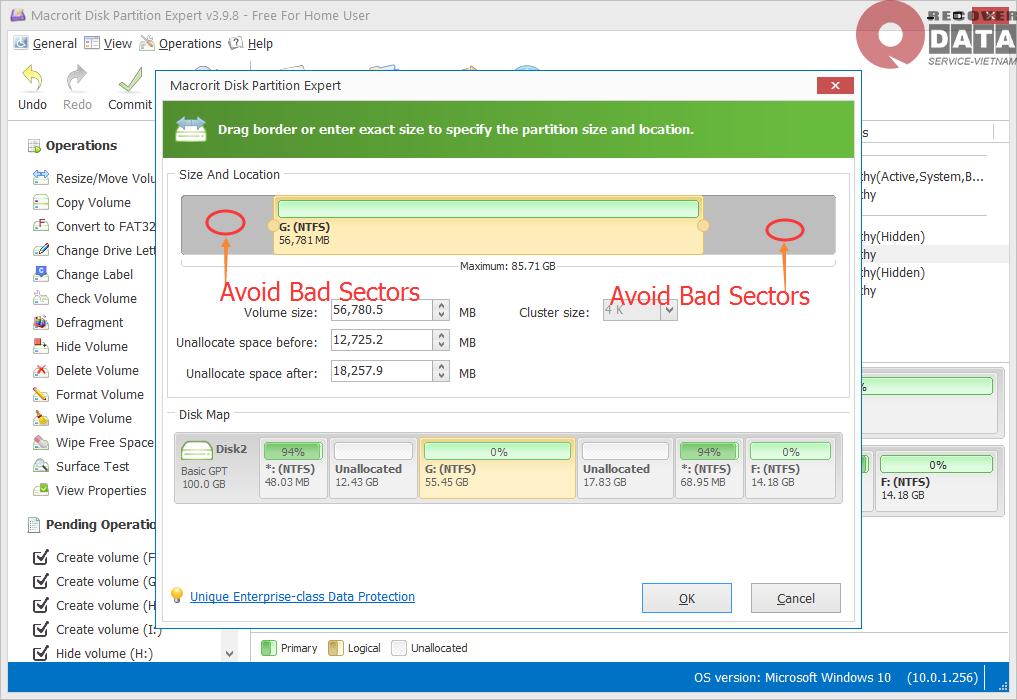The image size is (1017, 700).
Task: Click the Volume size input field
Action: tap(381, 310)
